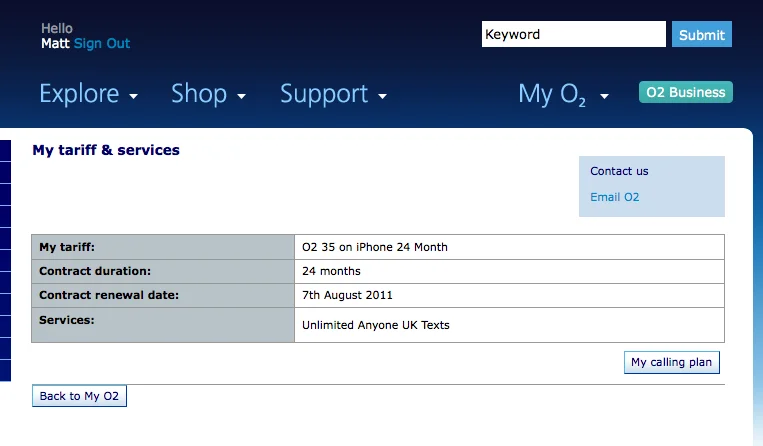Focus the Keyword search field
The image size is (763, 446).
574,34
